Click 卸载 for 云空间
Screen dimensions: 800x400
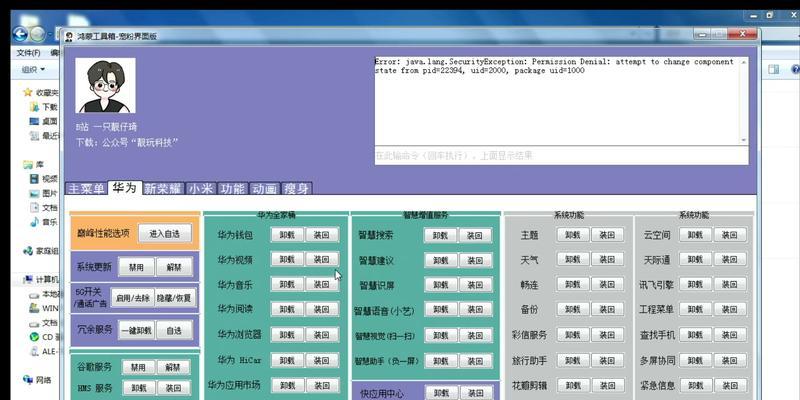point(696,235)
